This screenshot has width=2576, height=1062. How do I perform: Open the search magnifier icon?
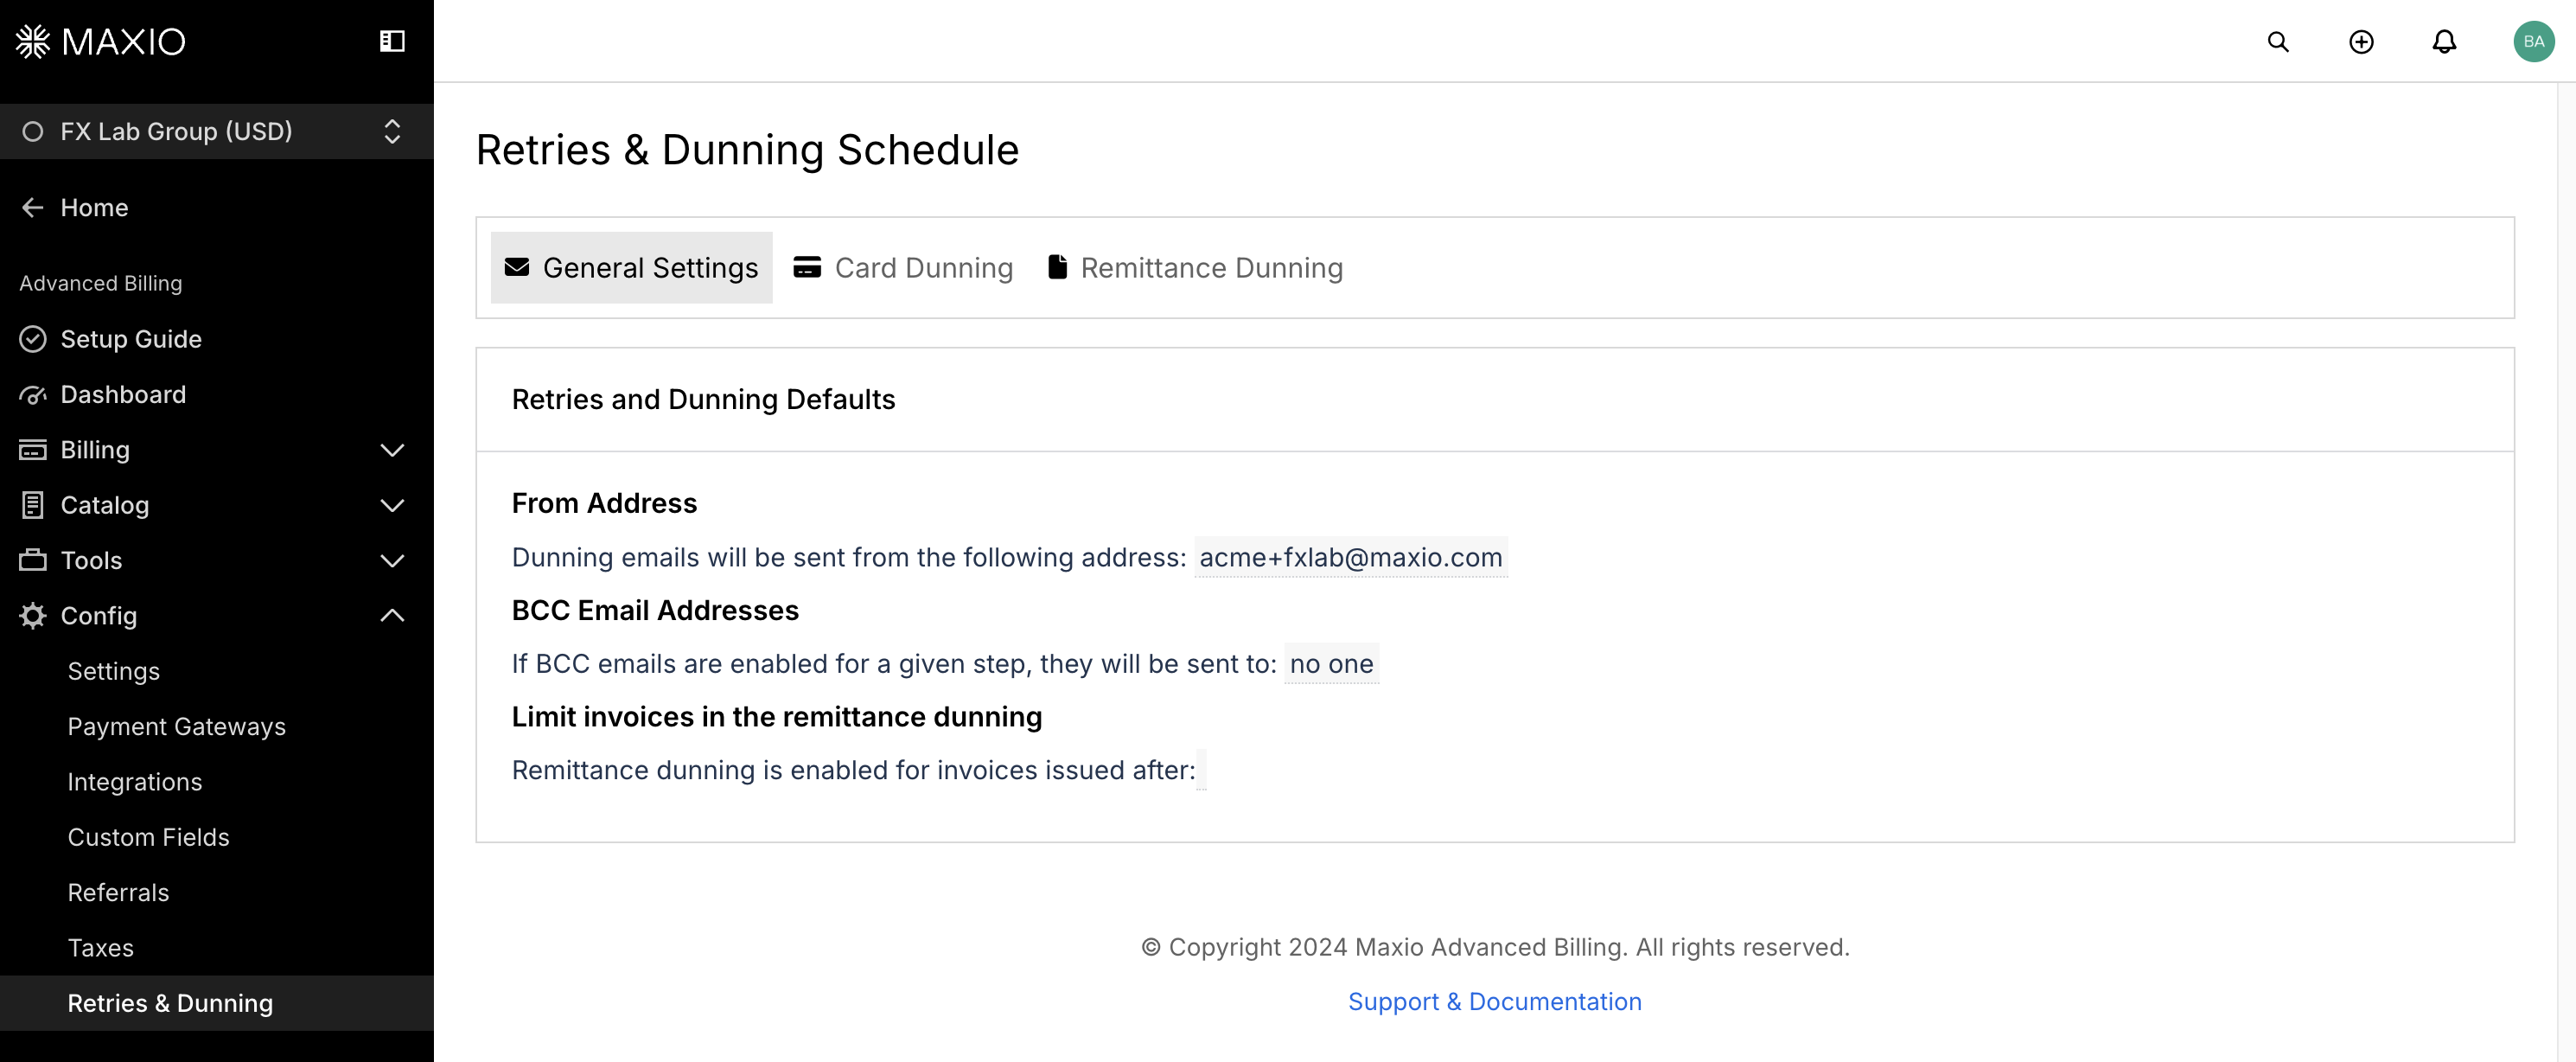(x=2278, y=41)
